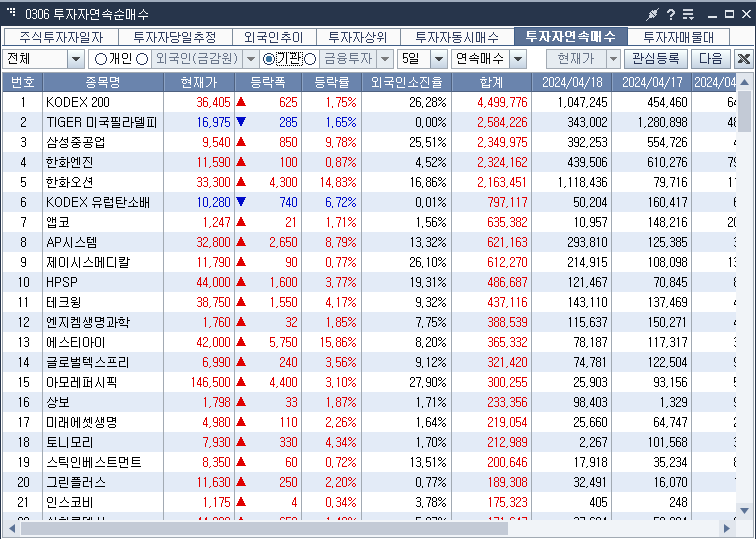Select the 스틱인베스트먼트 stock name

tap(94, 462)
